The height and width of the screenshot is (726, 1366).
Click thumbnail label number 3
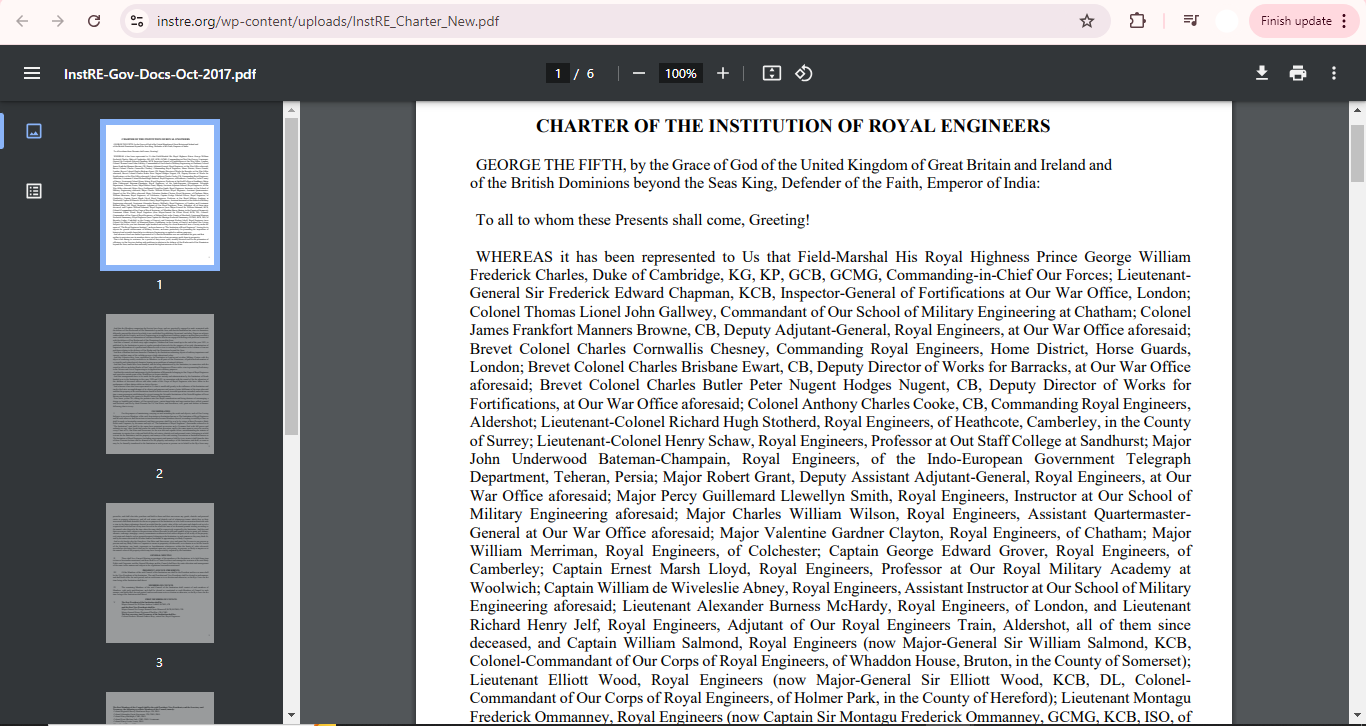tap(159, 662)
